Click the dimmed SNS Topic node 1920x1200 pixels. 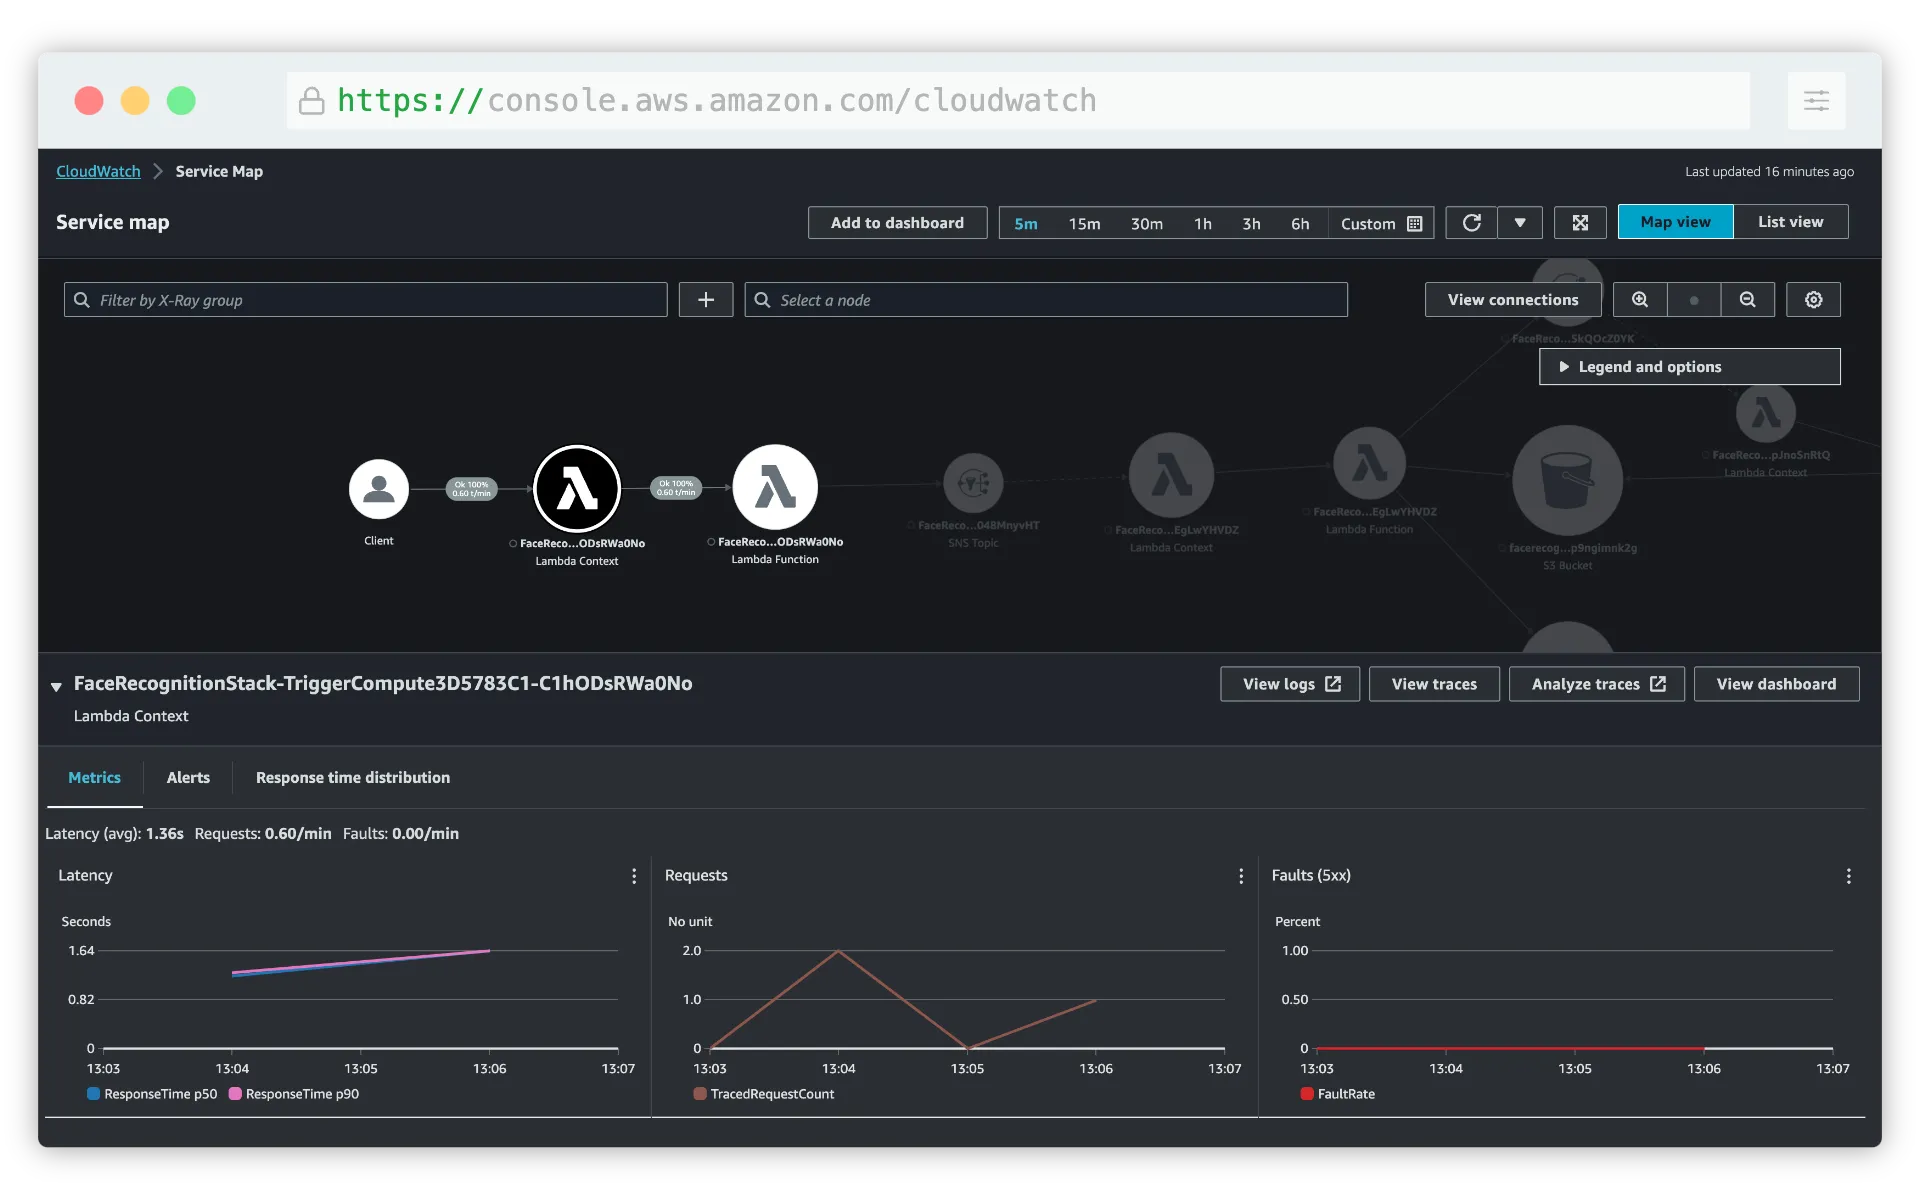(x=973, y=484)
